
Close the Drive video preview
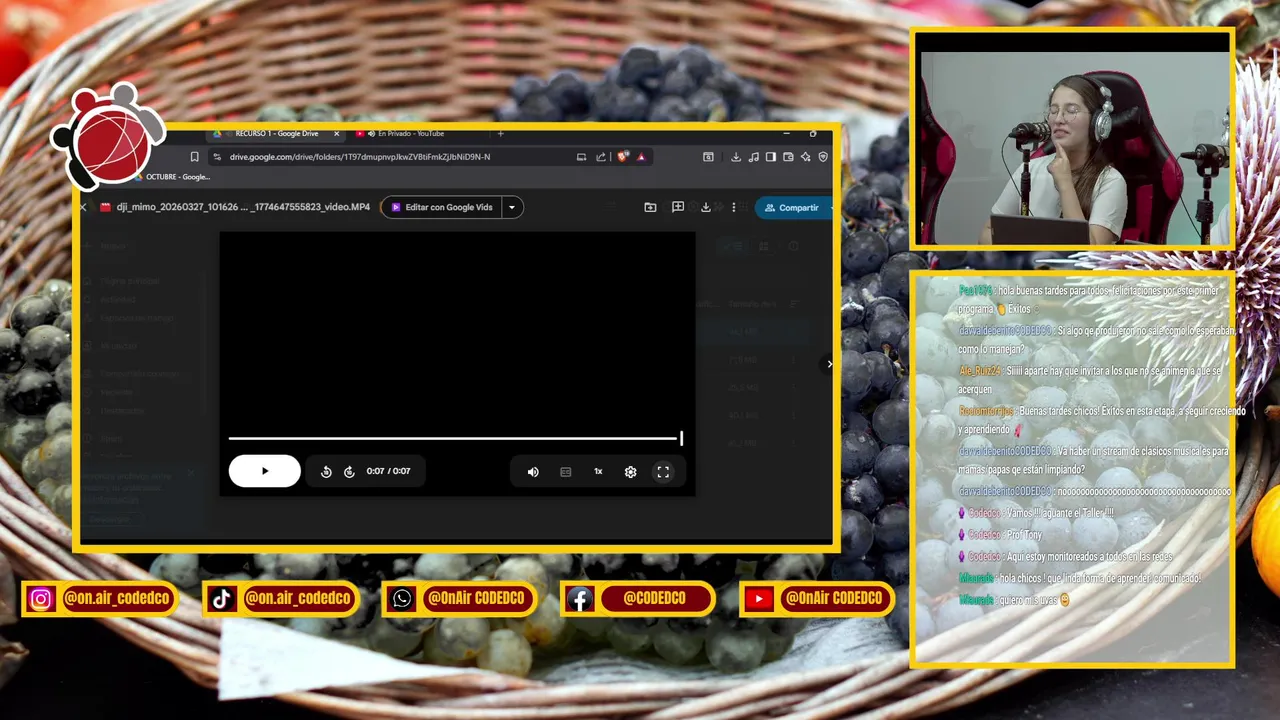pyautogui.click(x=83, y=207)
